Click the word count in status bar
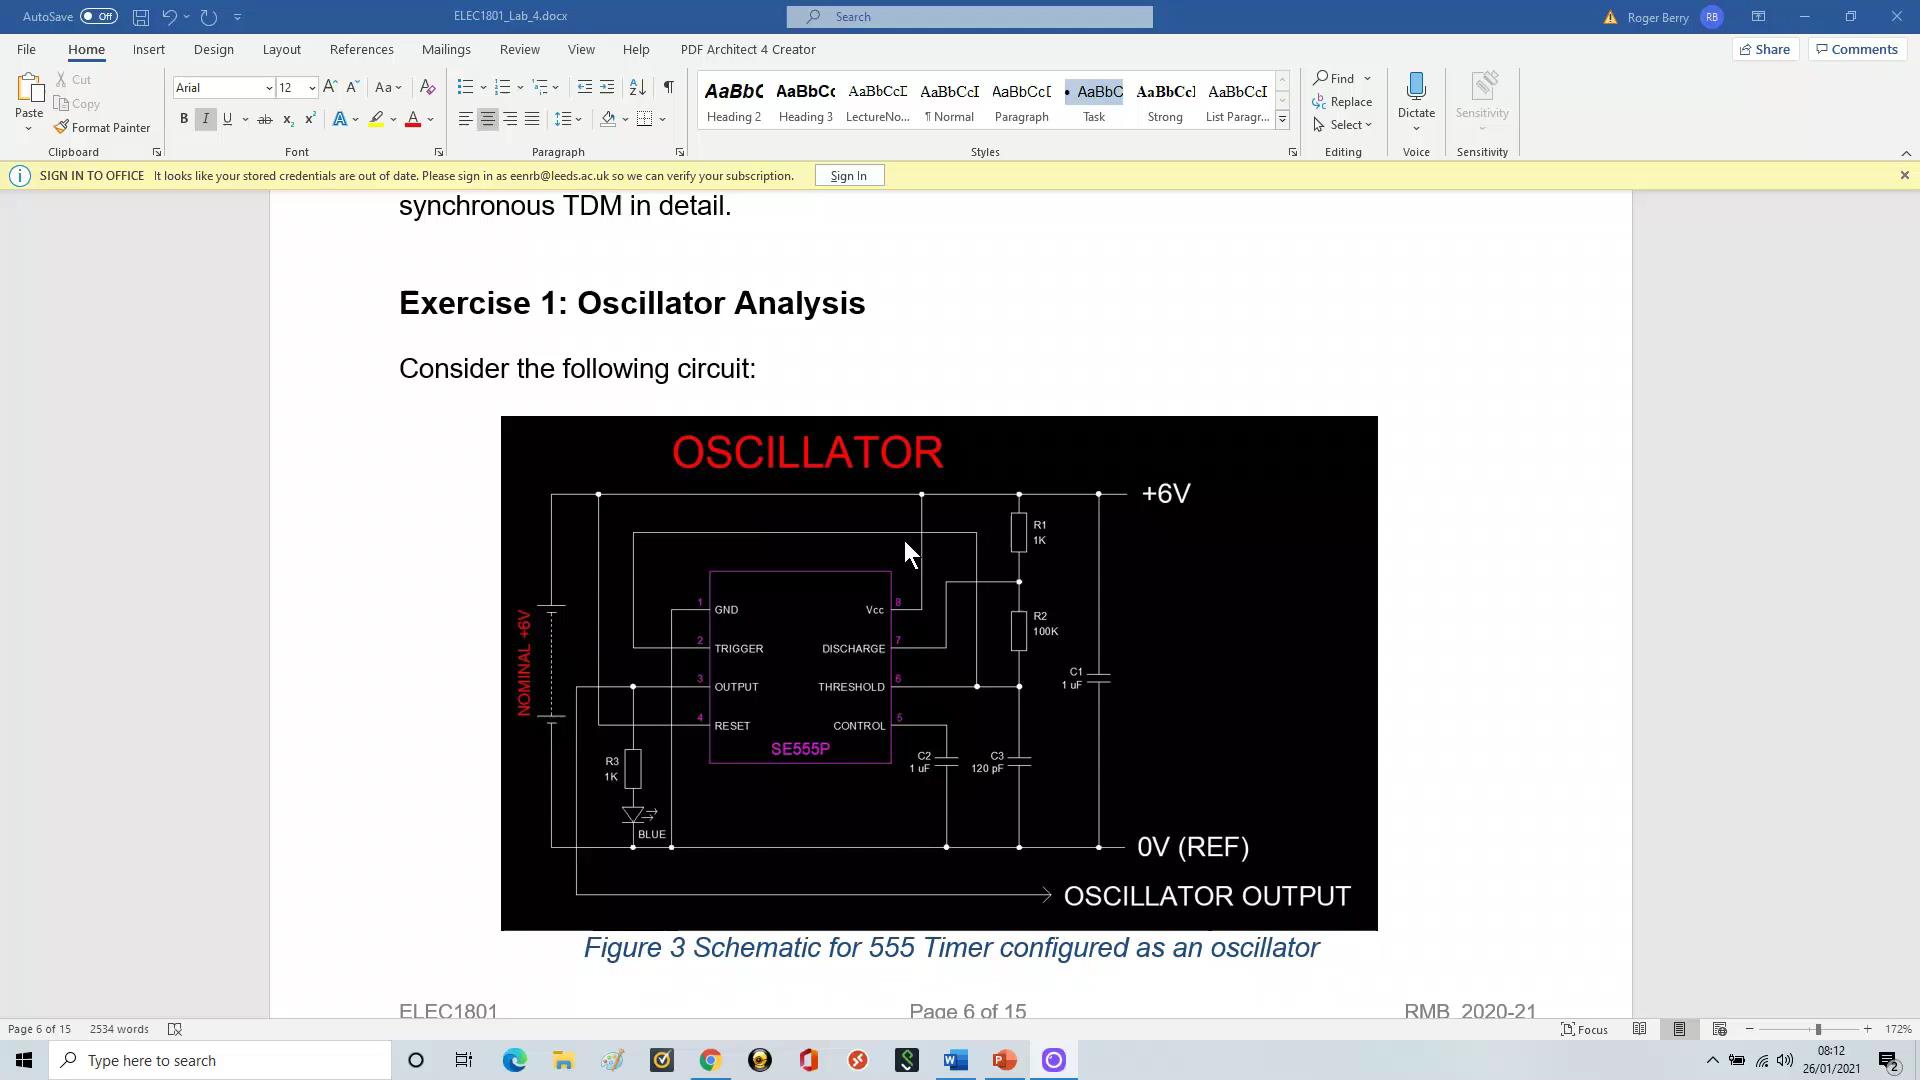 (118, 1028)
